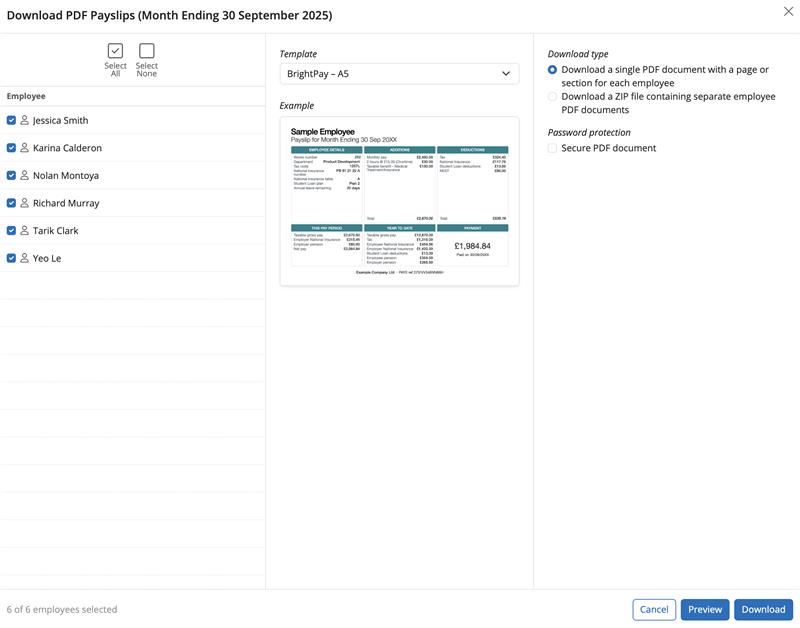Click the person icon beside Jessica Smith
Image resolution: width=800 pixels, height=628 pixels.
25,120
